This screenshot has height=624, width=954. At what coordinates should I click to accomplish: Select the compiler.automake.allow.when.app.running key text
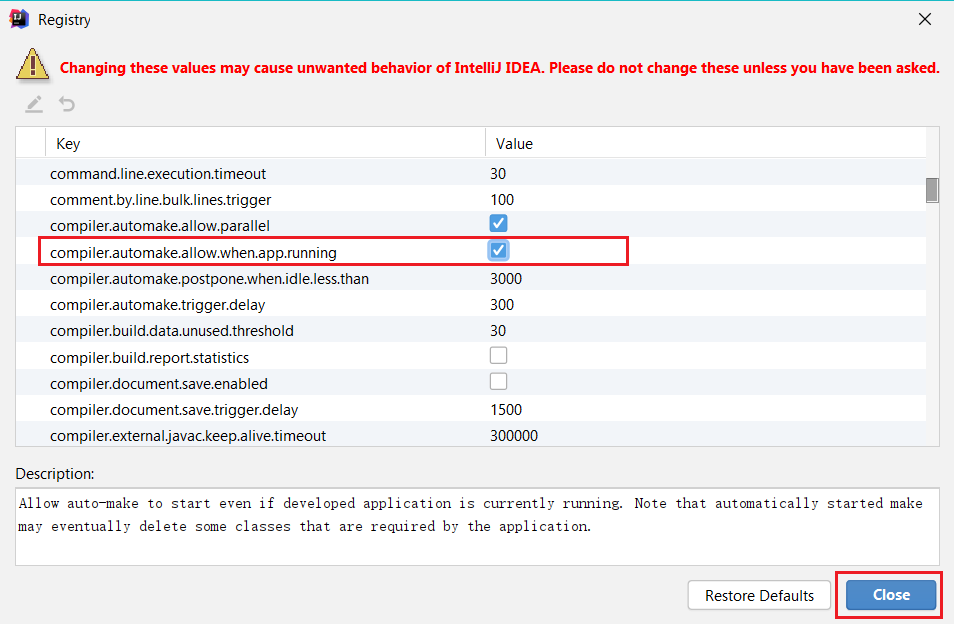pyautogui.click(x=193, y=253)
